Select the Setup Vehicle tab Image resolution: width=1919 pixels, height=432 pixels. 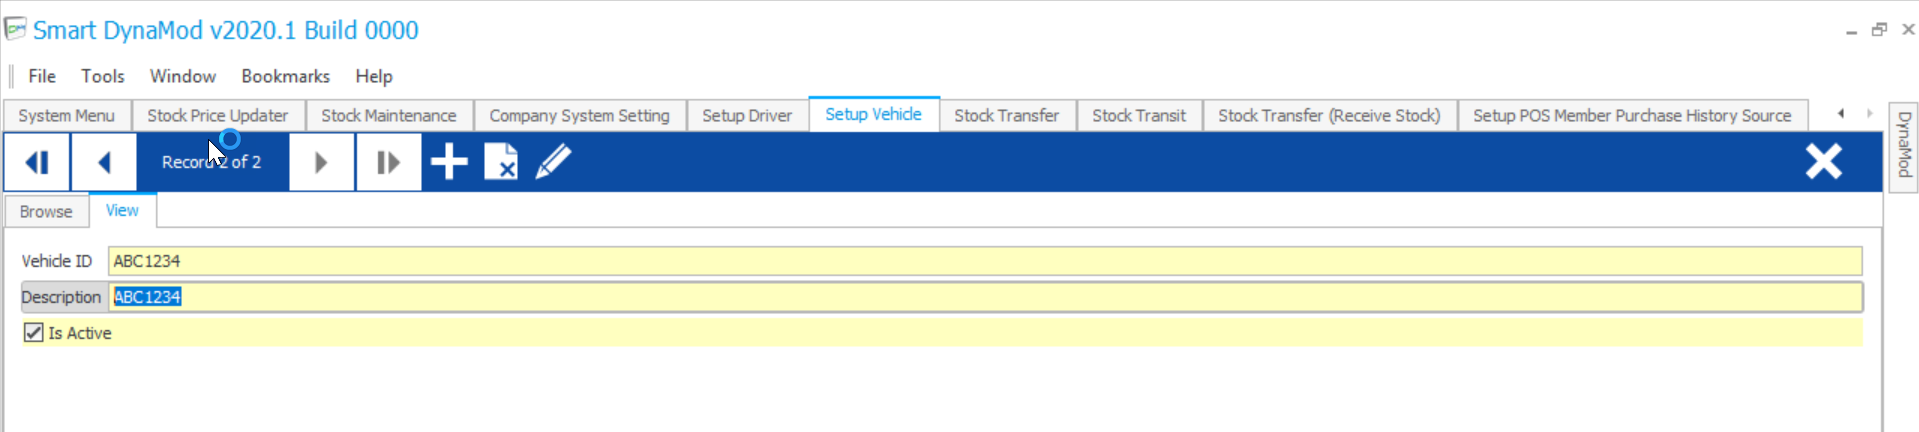[x=874, y=114]
